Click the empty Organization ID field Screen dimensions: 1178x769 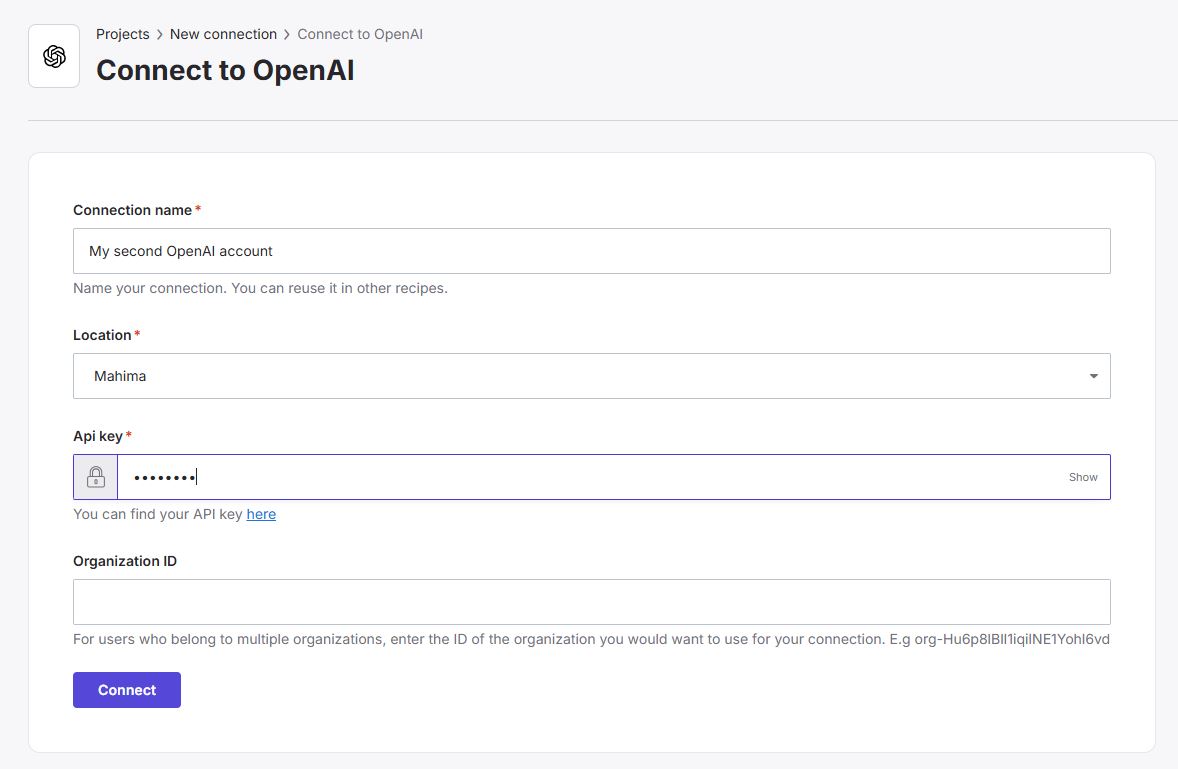(591, 602)
